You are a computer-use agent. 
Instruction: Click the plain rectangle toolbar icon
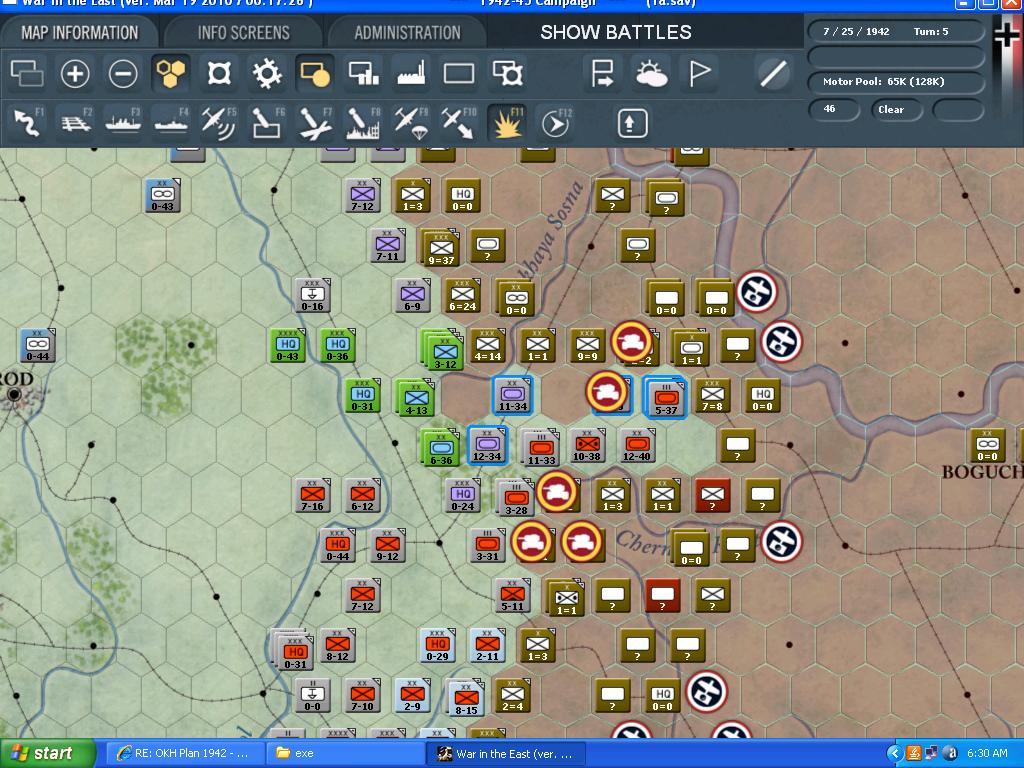point(459,73)
